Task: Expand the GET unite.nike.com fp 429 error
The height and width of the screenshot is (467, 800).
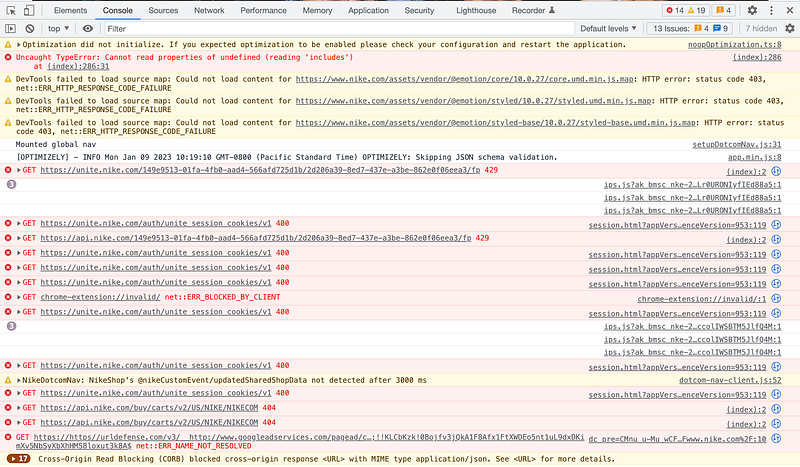Action: (19, 170)
